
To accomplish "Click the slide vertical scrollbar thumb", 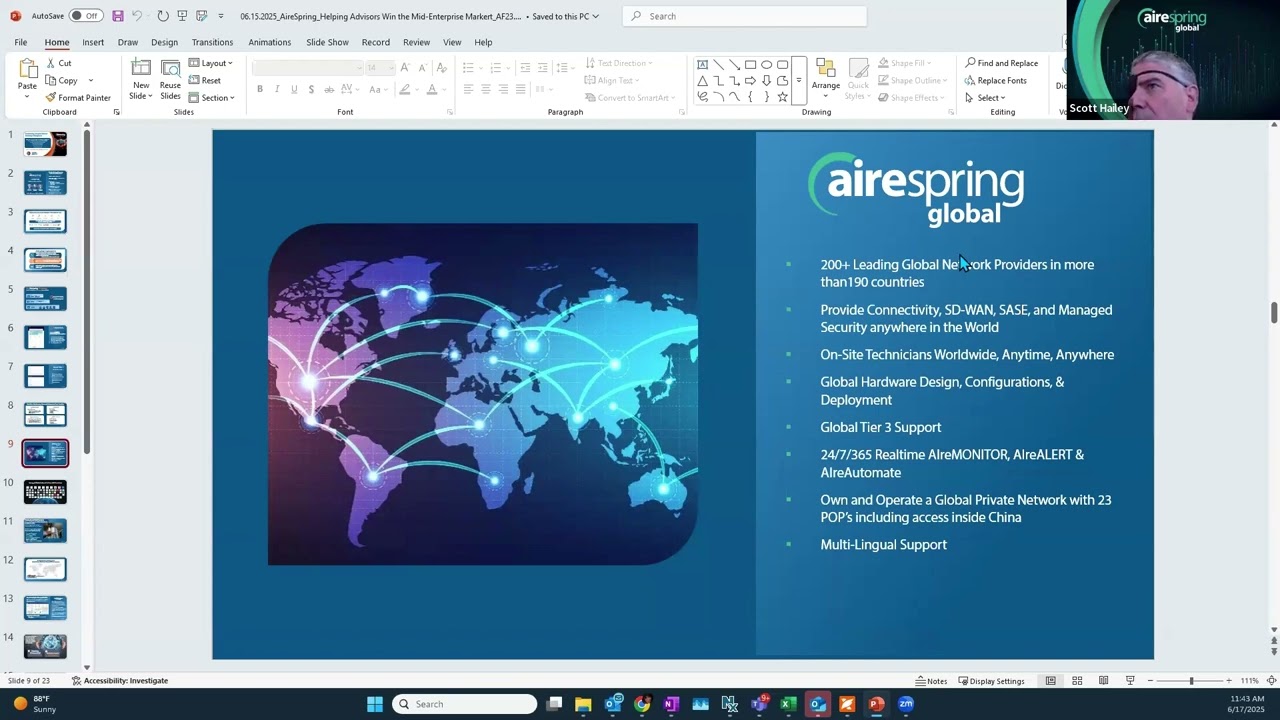I will 1274,312.
